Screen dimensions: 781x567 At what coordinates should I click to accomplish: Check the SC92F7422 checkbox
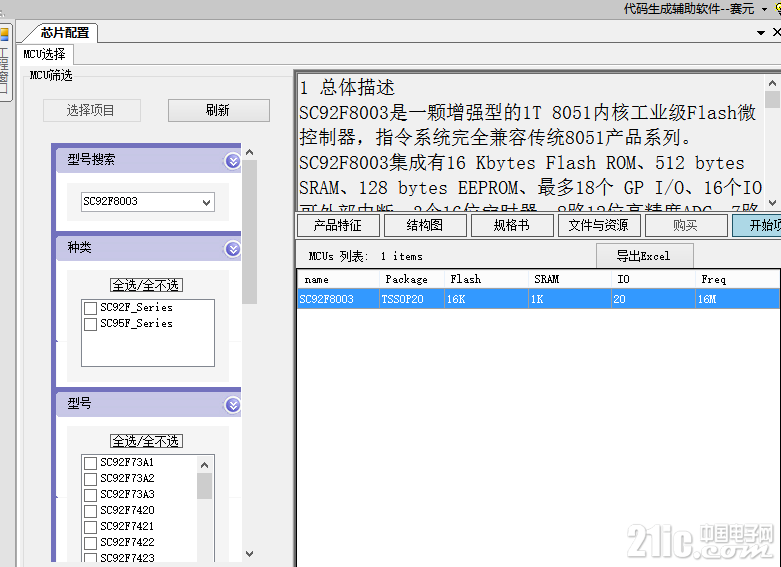(x=90, y=543)
